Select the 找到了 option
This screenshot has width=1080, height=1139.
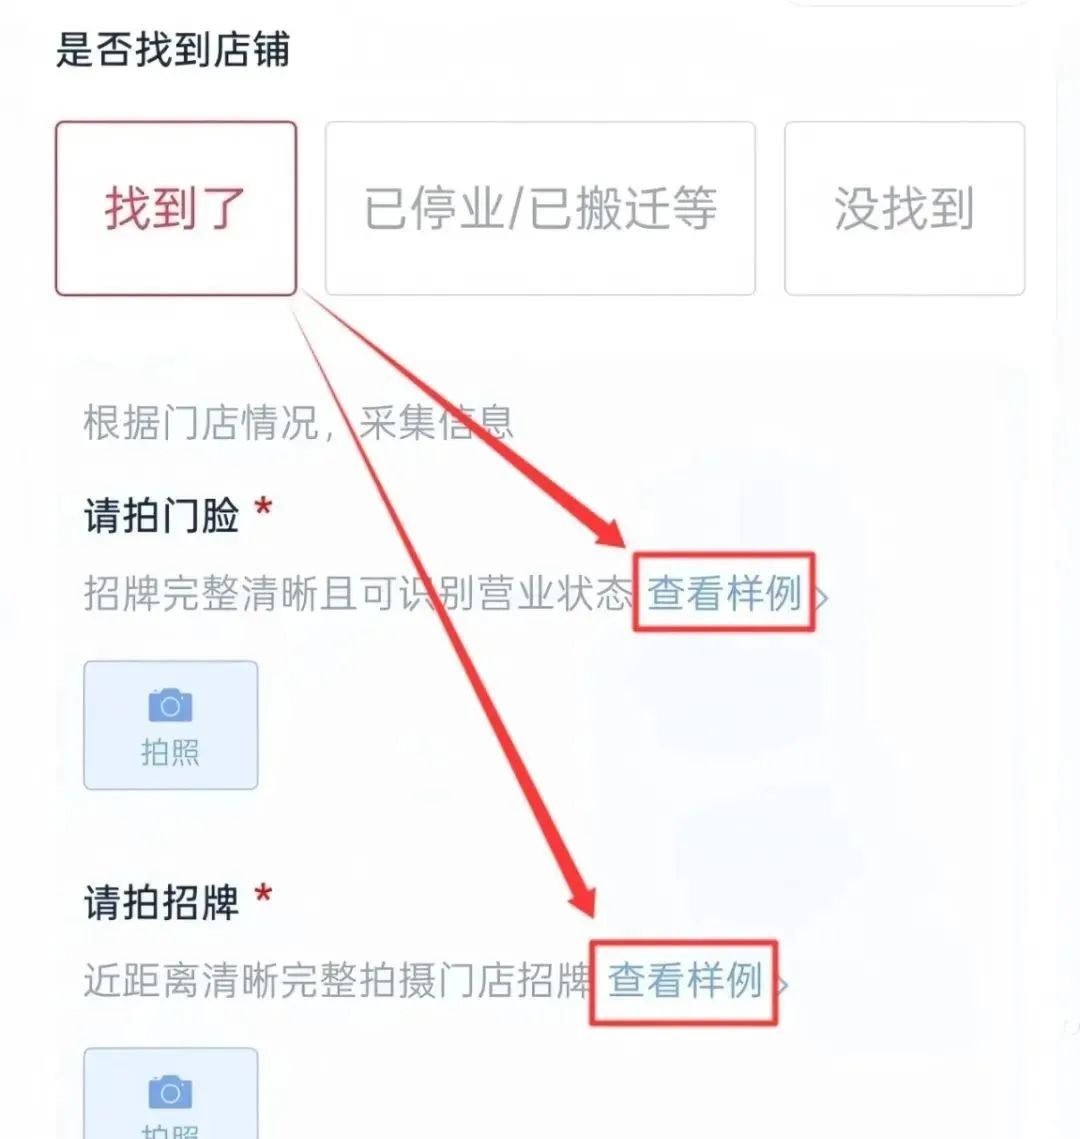click(x=176, y=208)
